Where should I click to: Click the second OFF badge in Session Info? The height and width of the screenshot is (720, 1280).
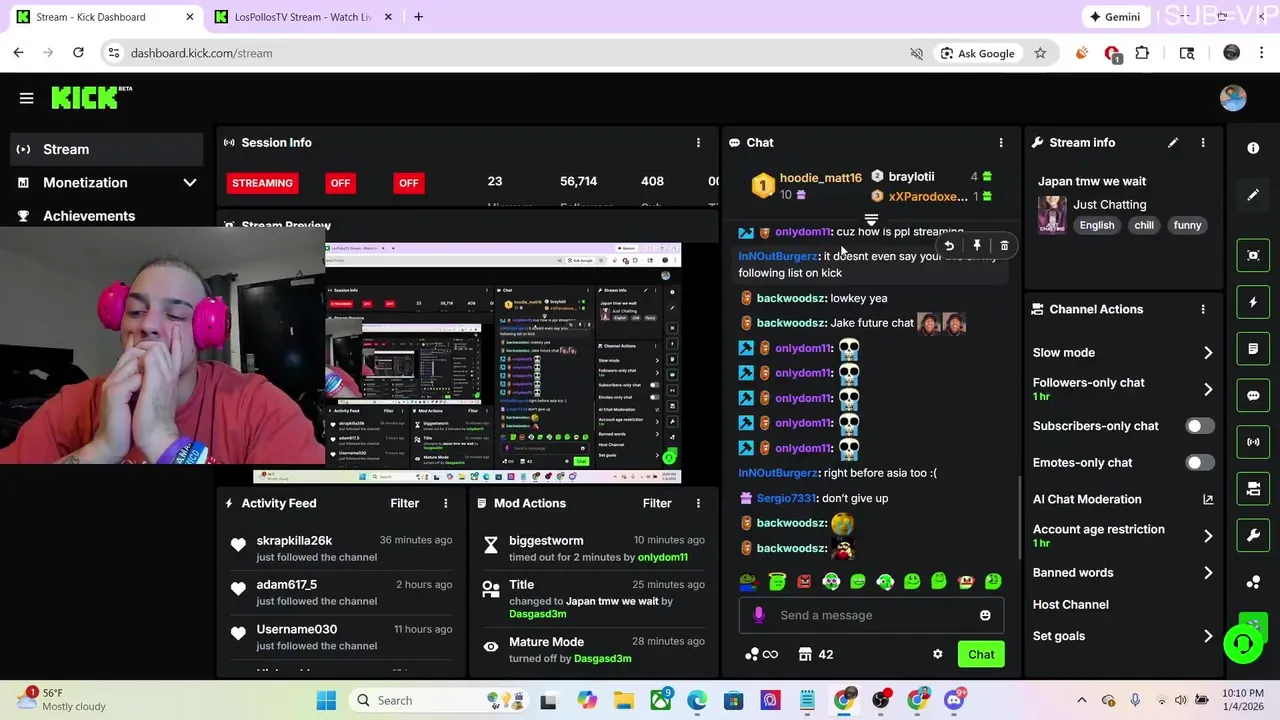tap(408, 183)
